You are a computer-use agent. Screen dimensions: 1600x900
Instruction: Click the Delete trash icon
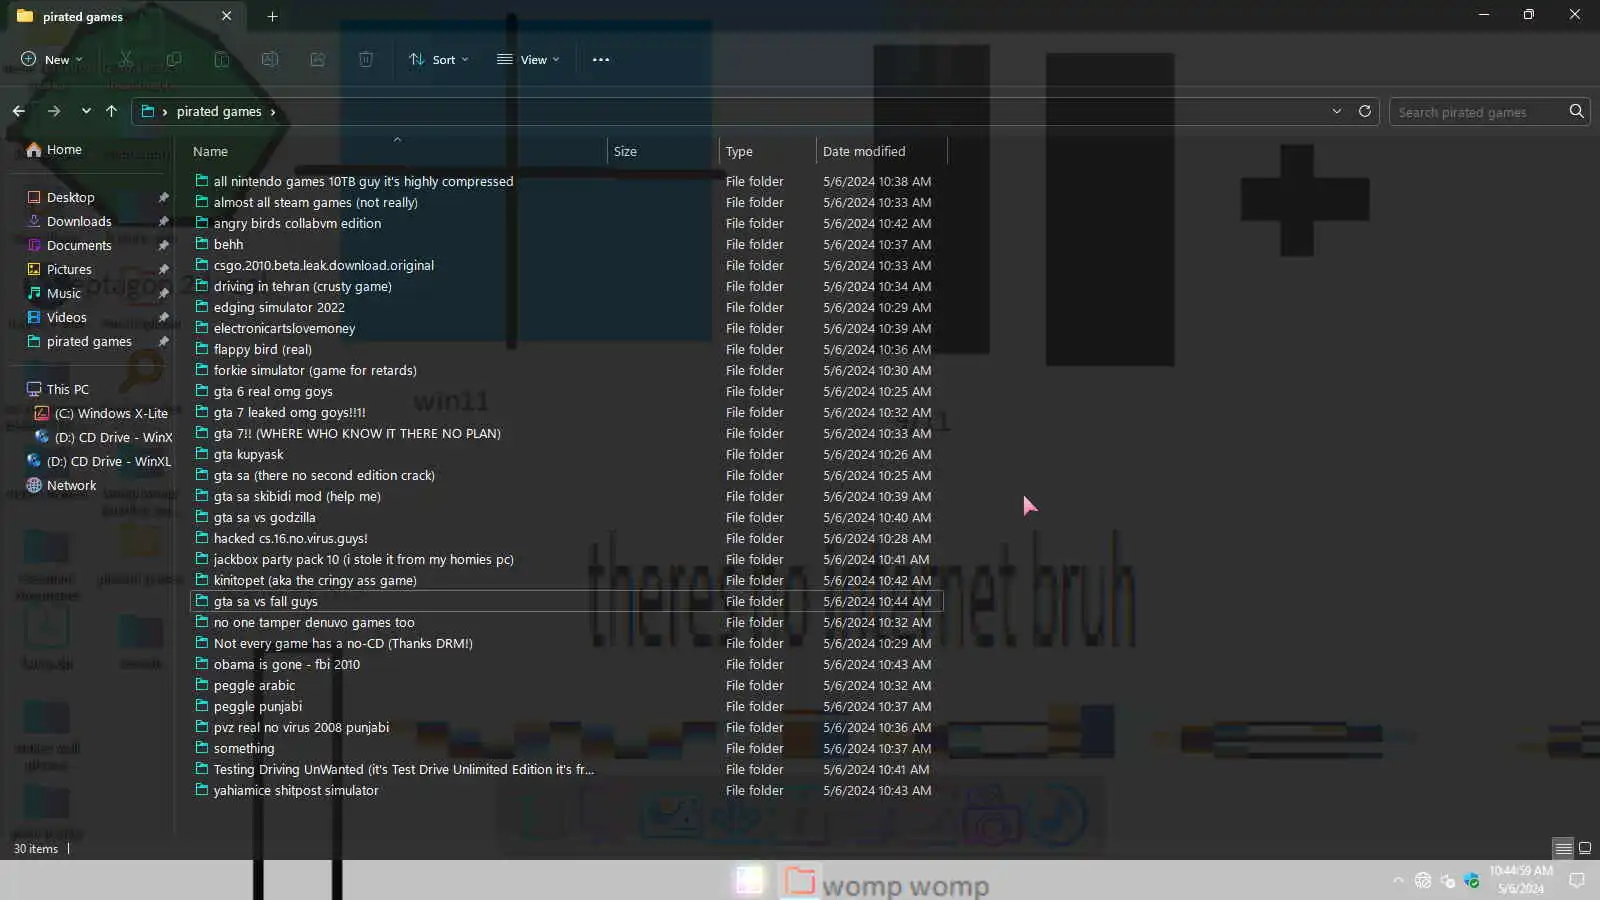tap(366, 59)
